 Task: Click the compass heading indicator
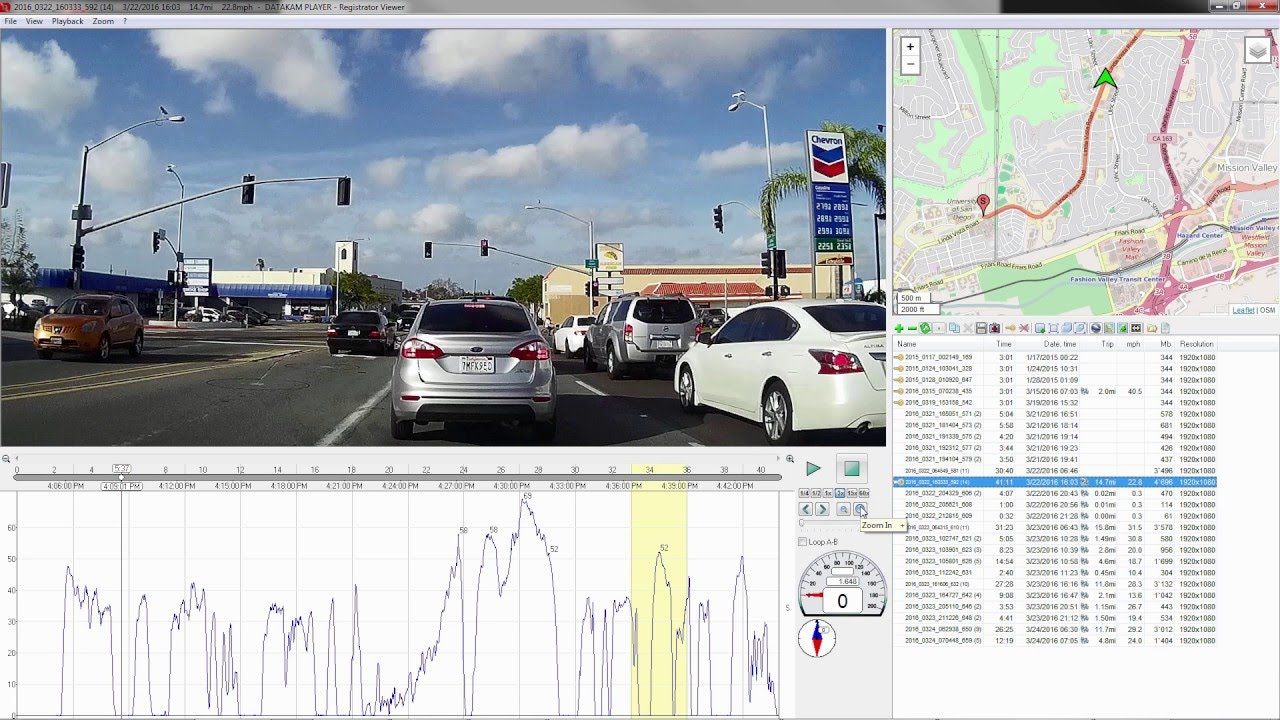pyautogui.click(x=817, y=638)
